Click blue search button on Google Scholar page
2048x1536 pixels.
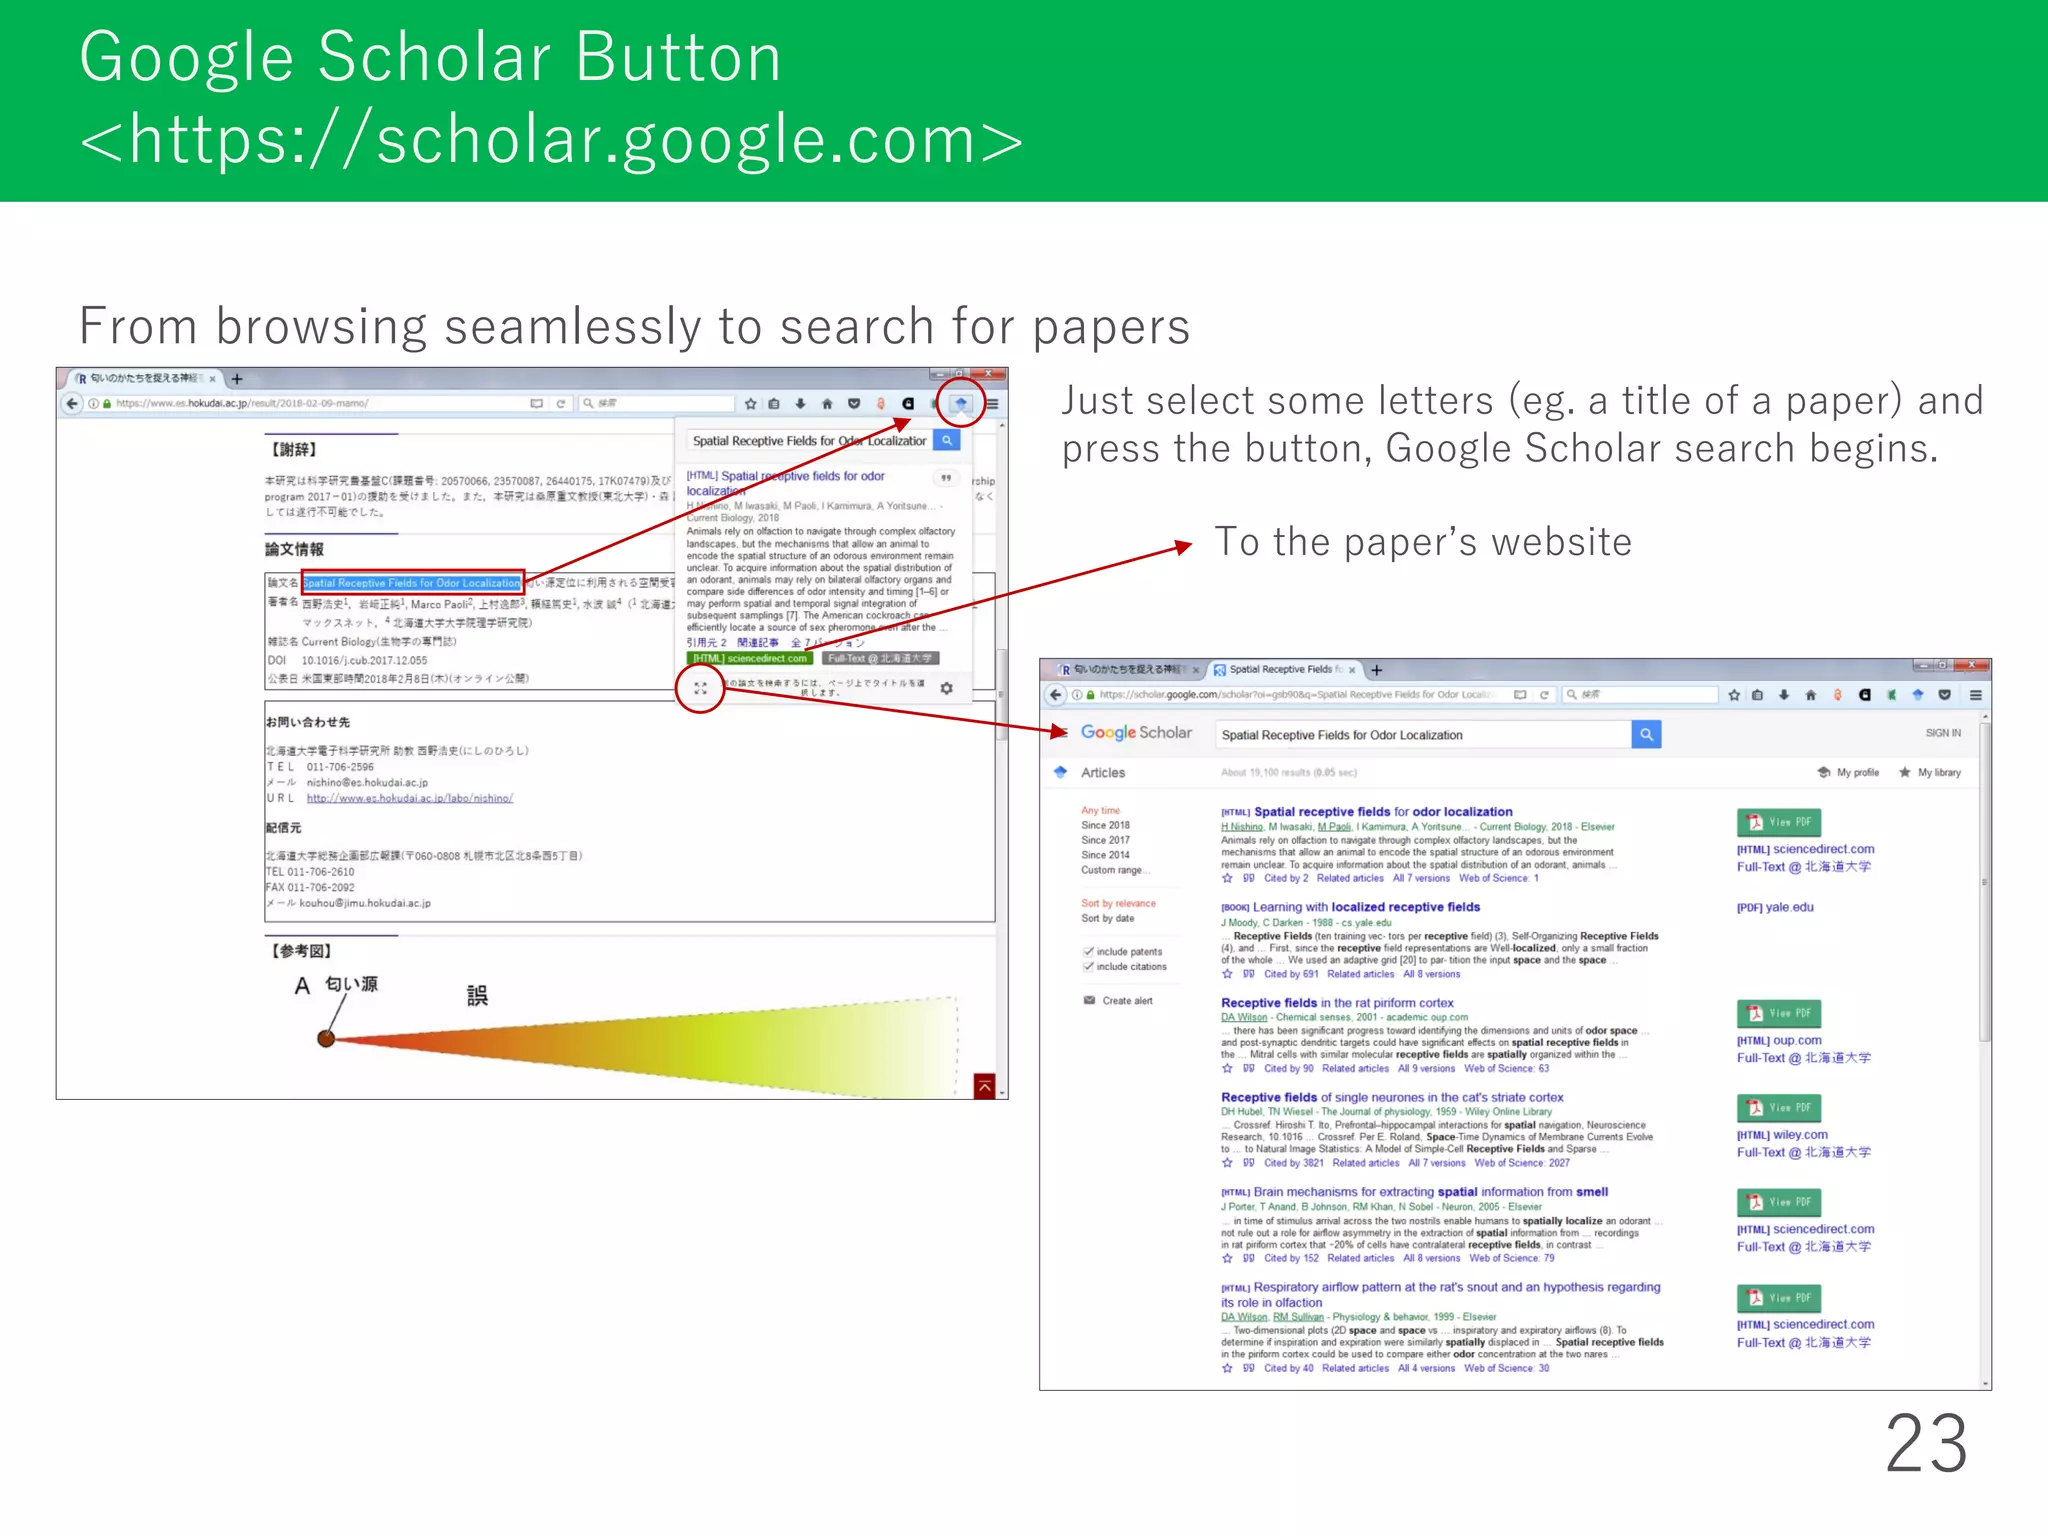pyautogui.click(x=1646, y=734)
